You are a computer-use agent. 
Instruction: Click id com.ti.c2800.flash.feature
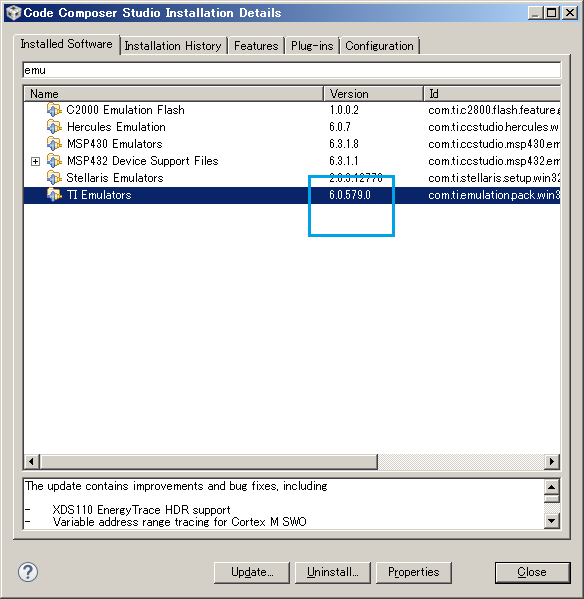coord(494,110)
